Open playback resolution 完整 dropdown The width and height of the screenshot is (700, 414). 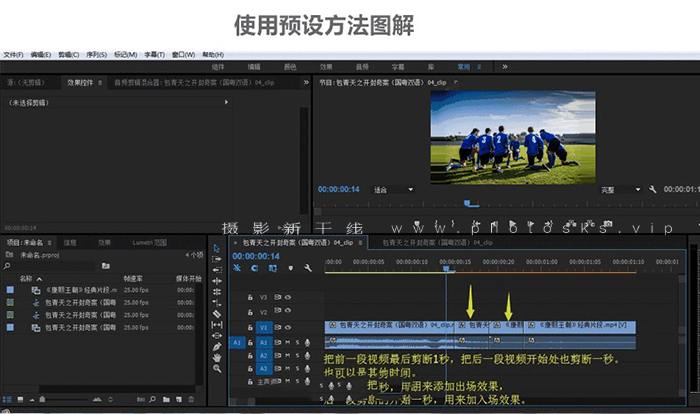pos(621,190)
